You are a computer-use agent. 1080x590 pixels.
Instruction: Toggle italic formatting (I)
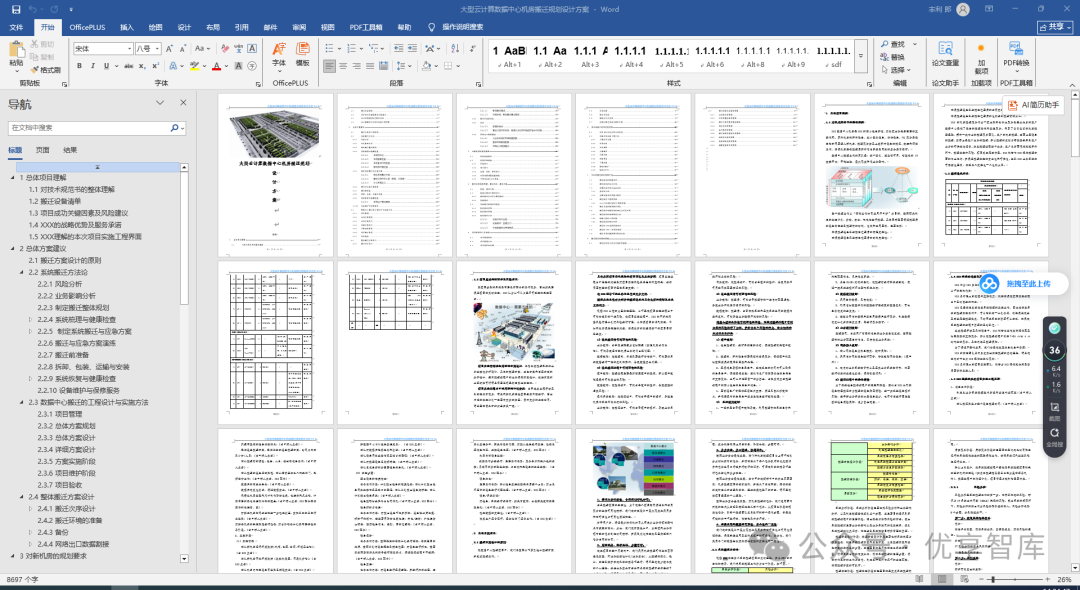(x=93, y=66)
